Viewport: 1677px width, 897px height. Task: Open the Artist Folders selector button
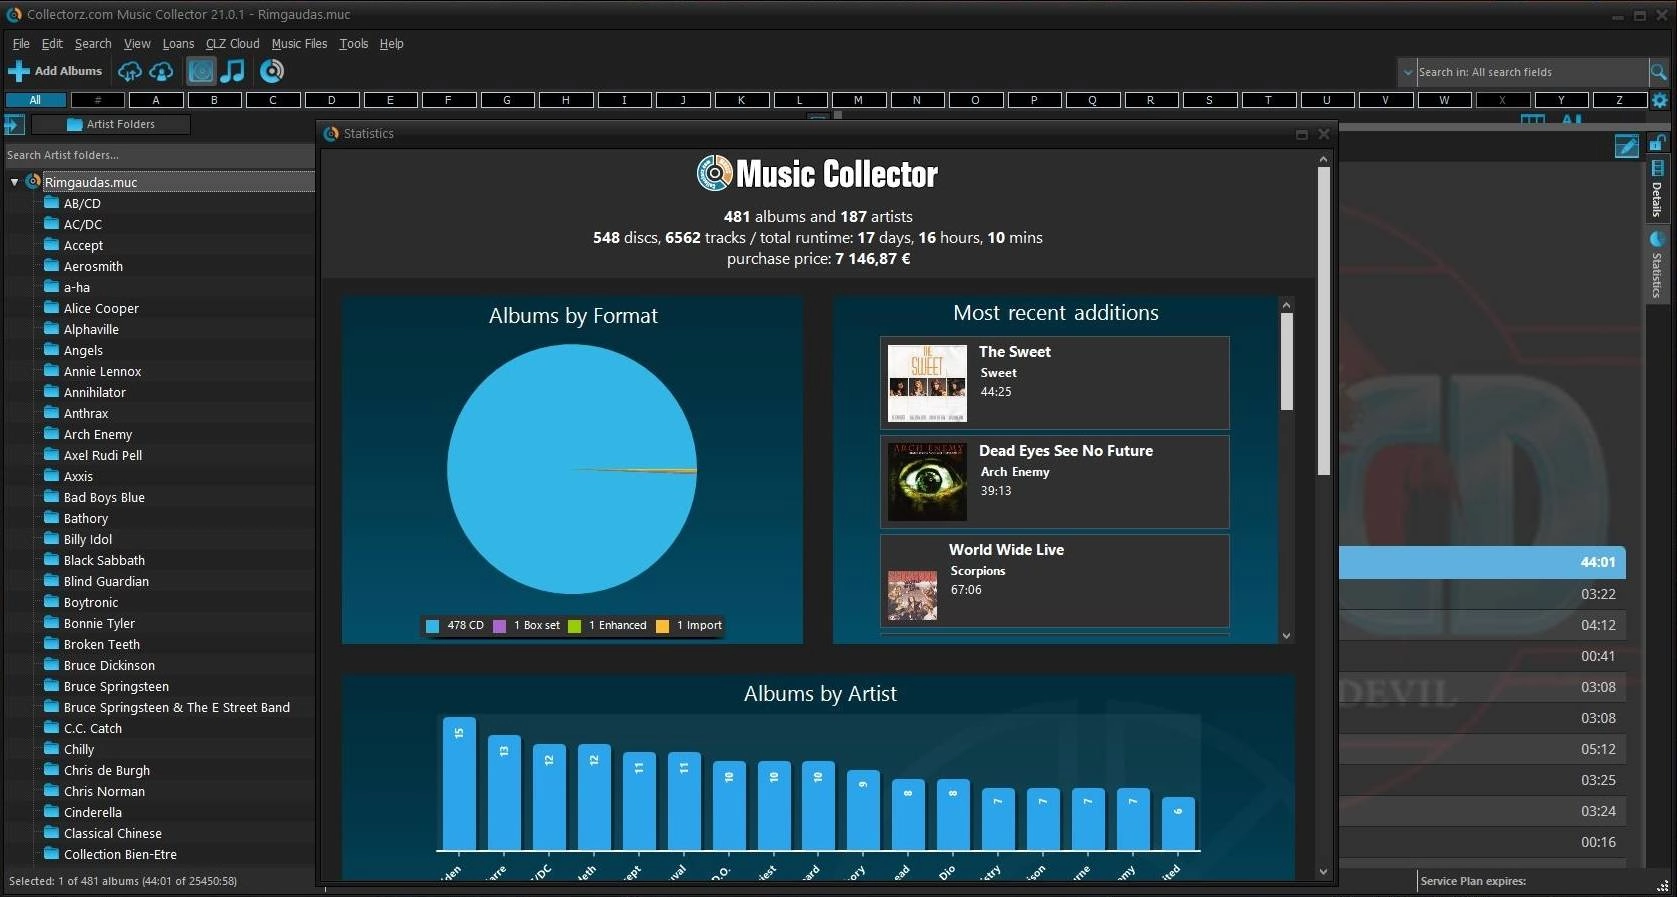tap(111, 124)
